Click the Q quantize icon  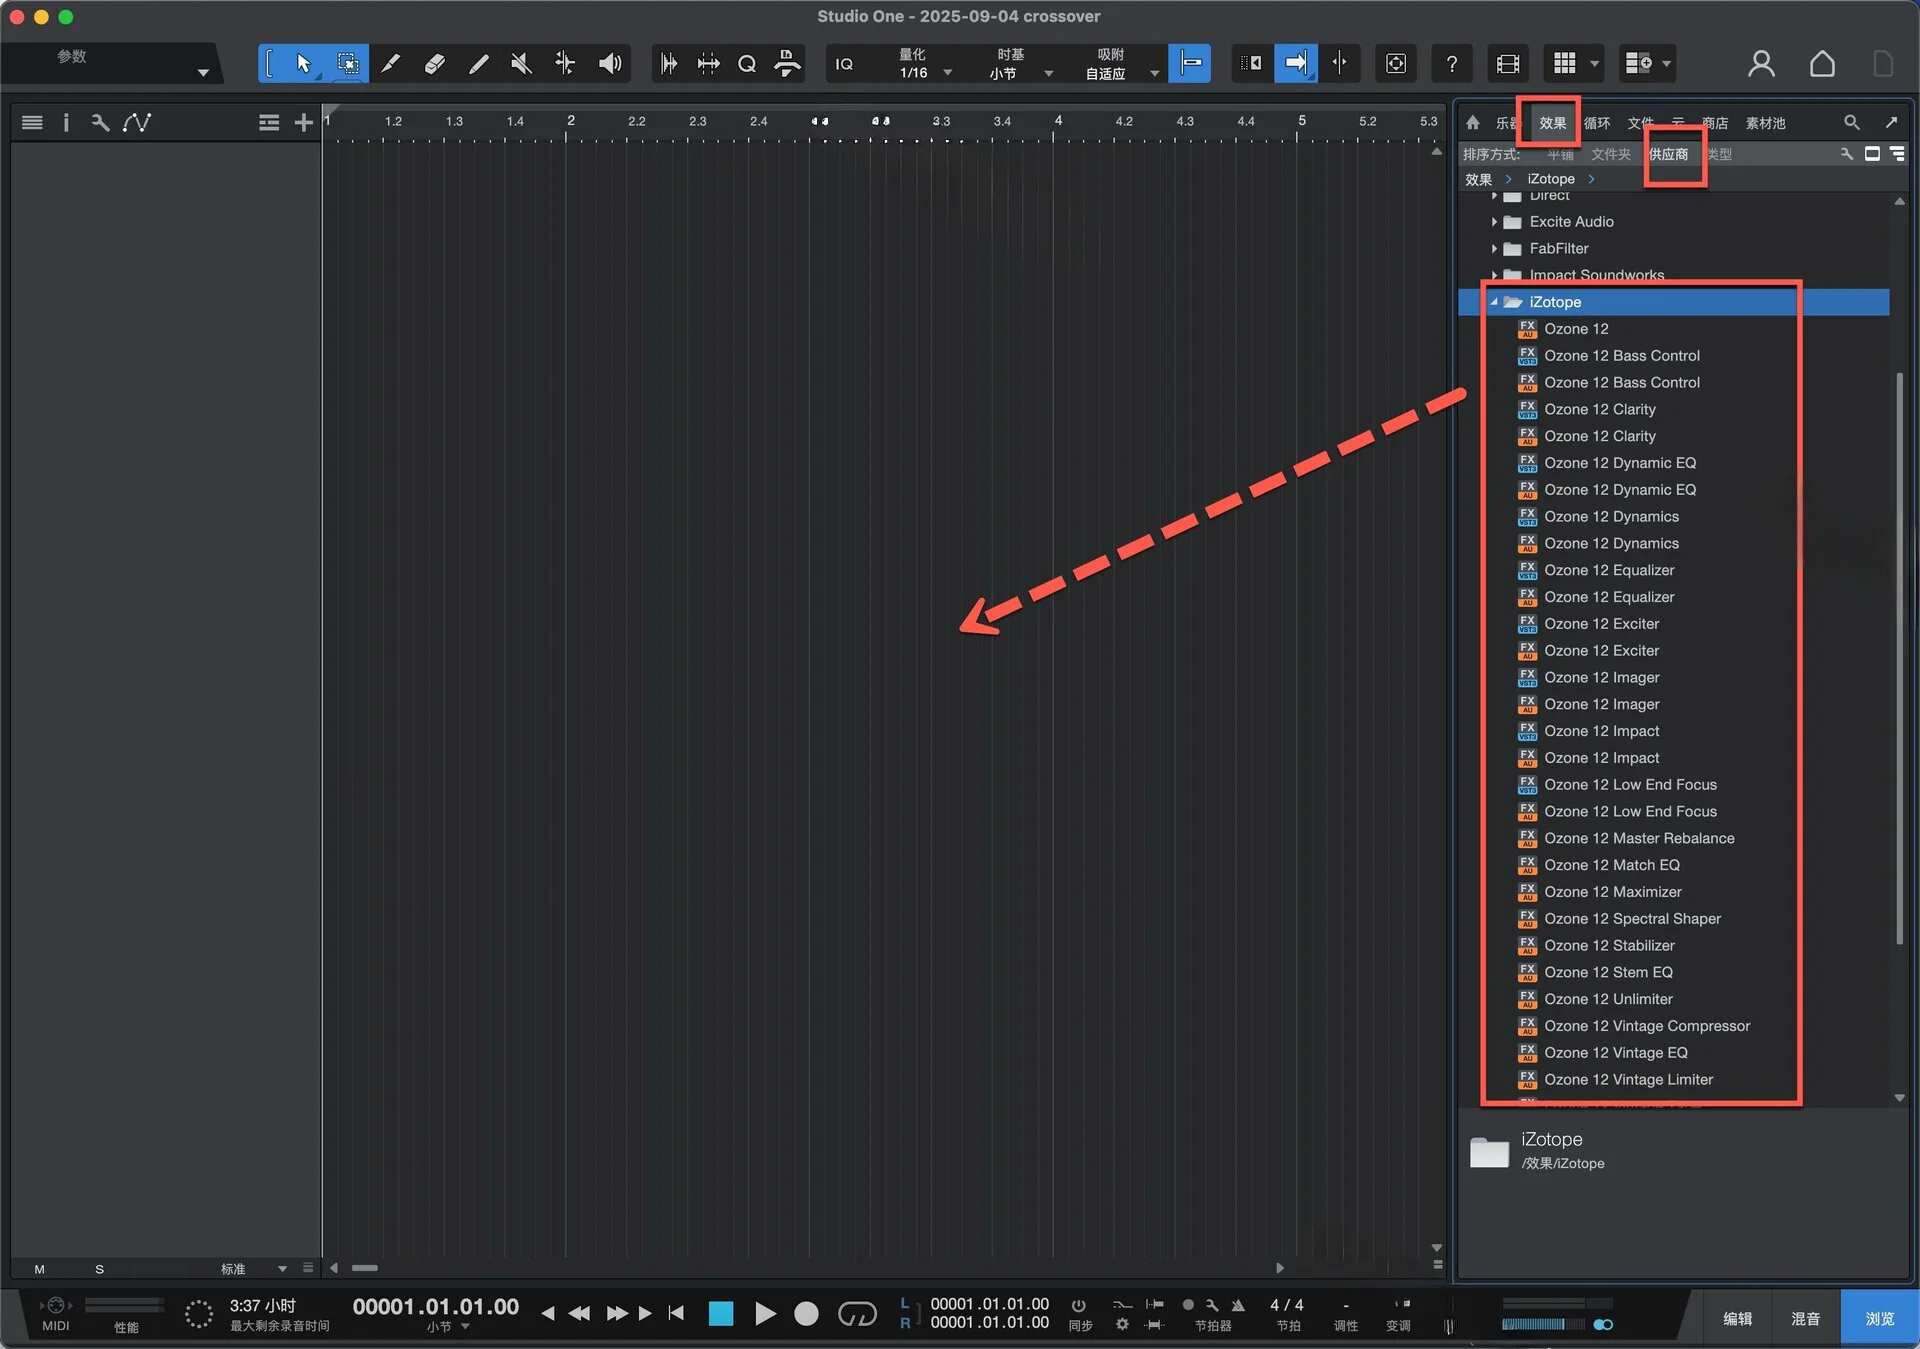point(747,64)
